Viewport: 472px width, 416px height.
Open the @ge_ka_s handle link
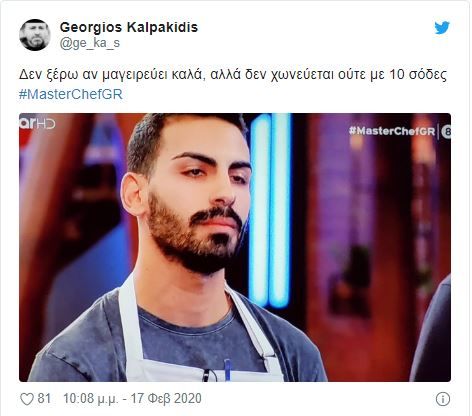(x=90, y=43)
